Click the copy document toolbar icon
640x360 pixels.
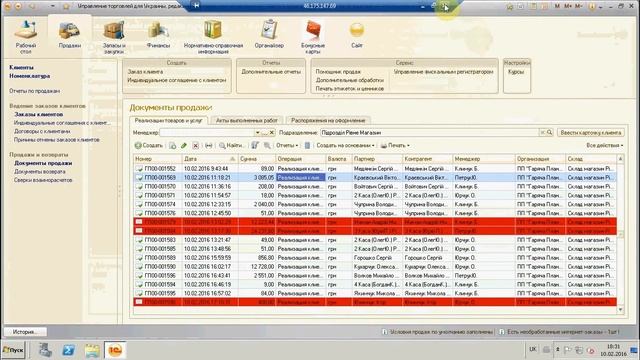[173, 145]
